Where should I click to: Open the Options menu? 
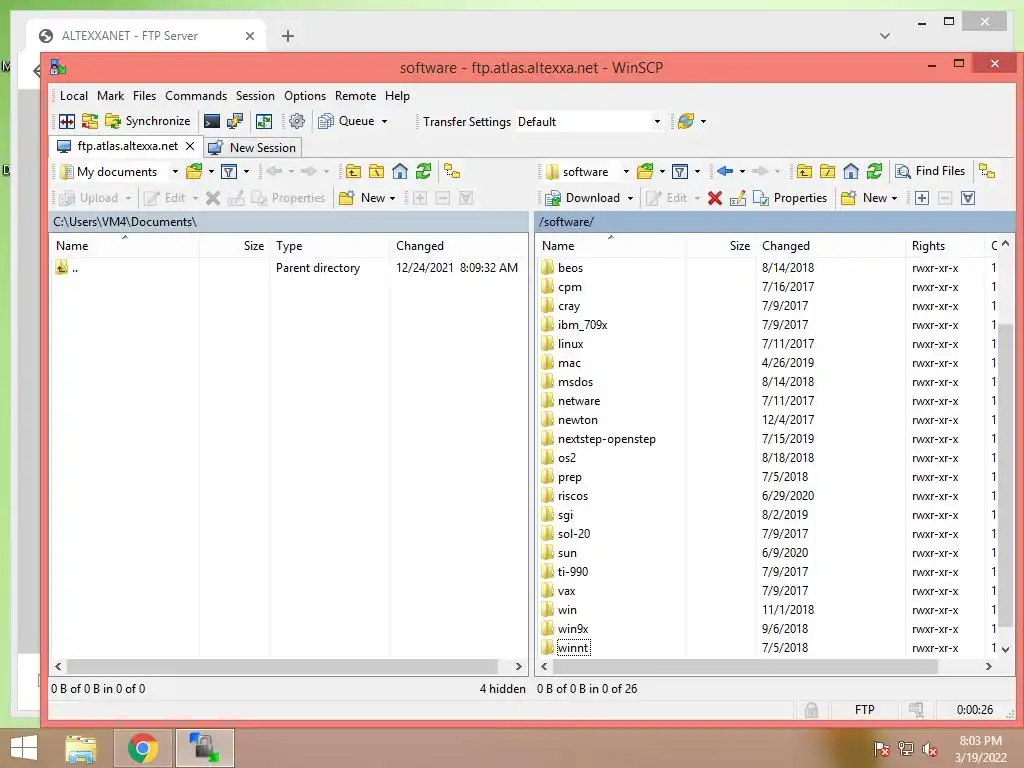(305, 96)
